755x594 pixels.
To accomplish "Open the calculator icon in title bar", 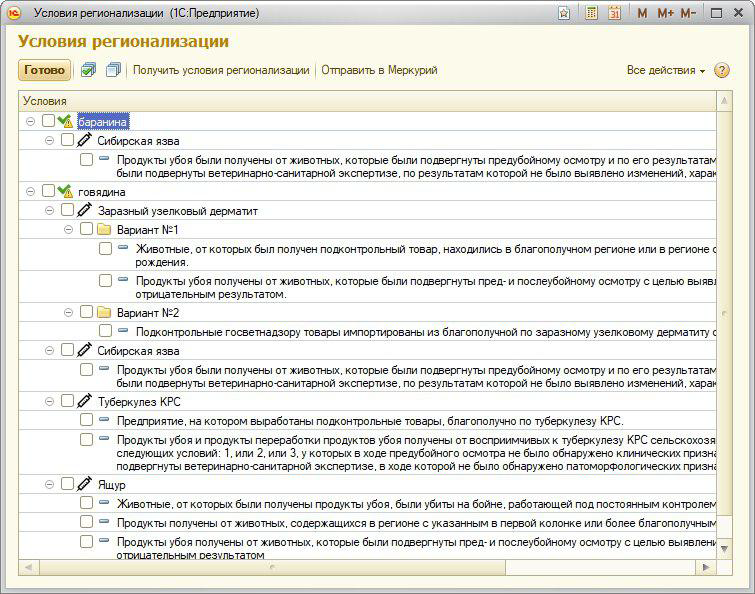I will (591, 13).
